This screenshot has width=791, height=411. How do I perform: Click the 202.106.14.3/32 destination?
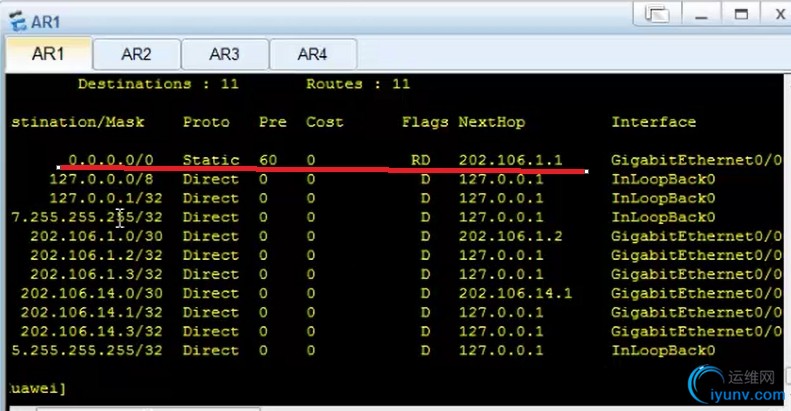91,331
